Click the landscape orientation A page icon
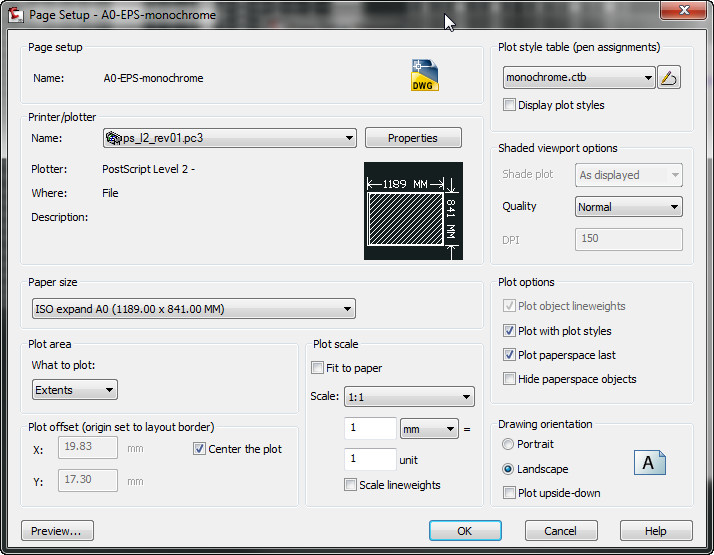714x555 pixels. coord(650,463)
